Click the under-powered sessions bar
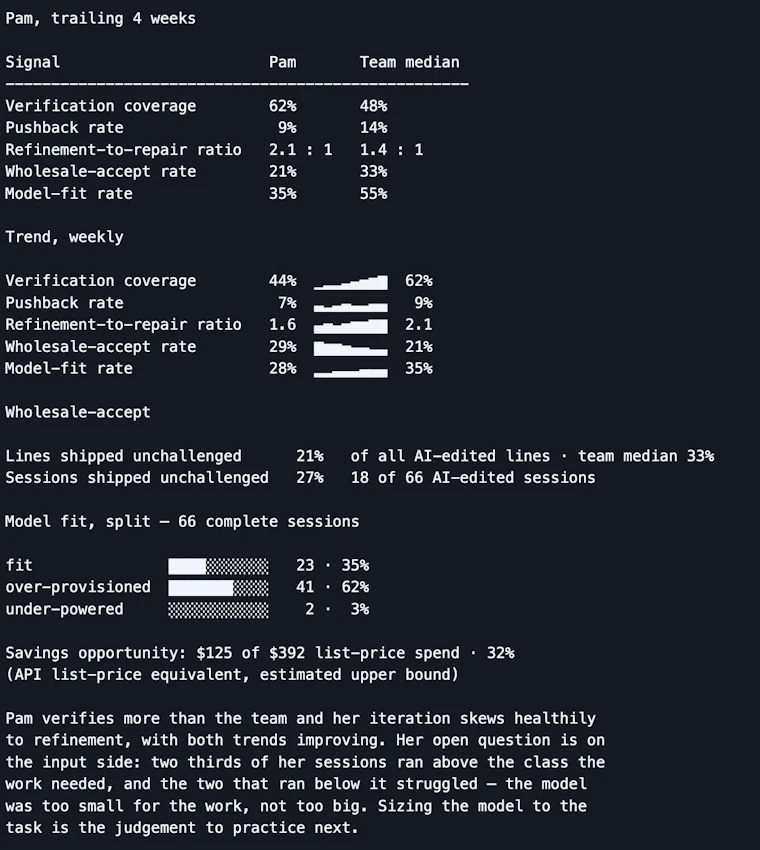This screenshot has width=760, height=850. tap(218, 610)
